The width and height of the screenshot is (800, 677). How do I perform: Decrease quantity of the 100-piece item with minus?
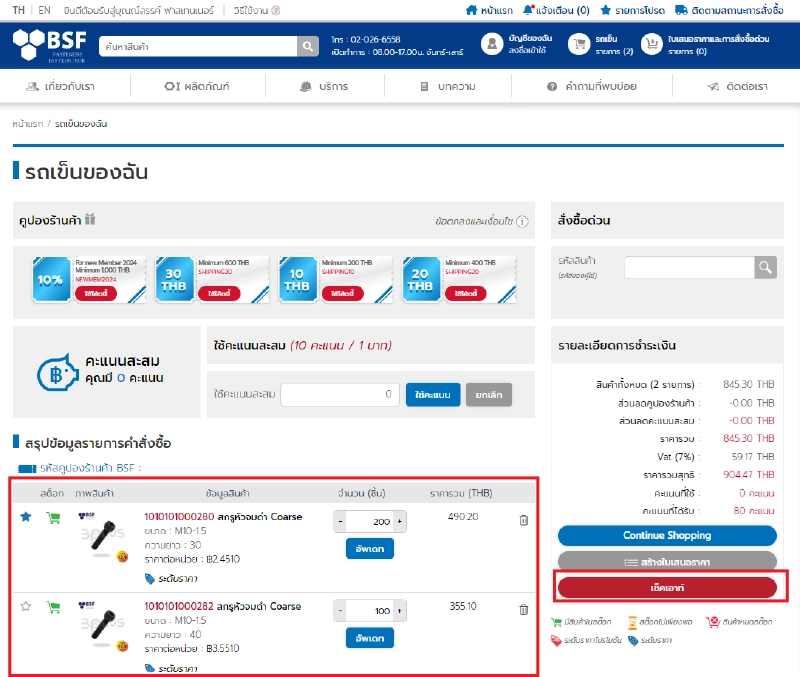[x=341, y=611]
